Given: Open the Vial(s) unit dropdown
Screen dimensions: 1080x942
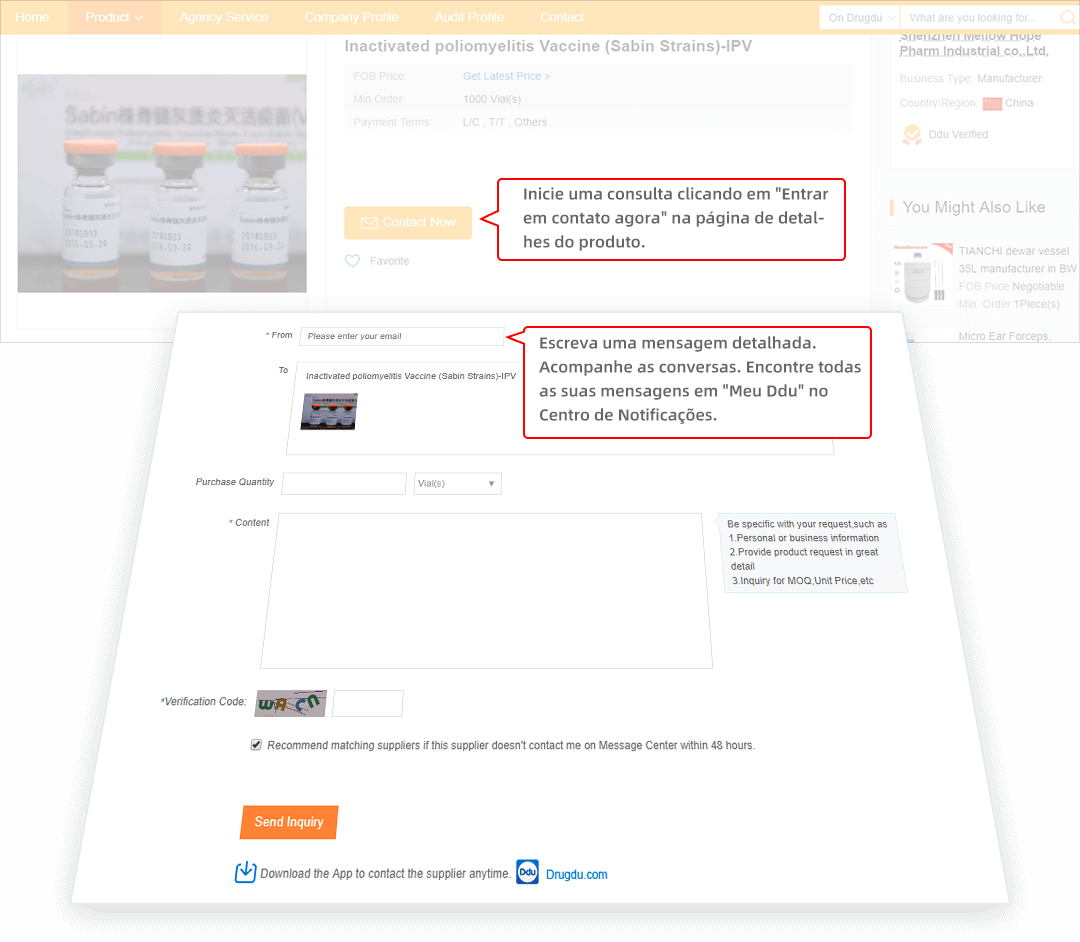Looking at the screenshot, I should 457,484.
